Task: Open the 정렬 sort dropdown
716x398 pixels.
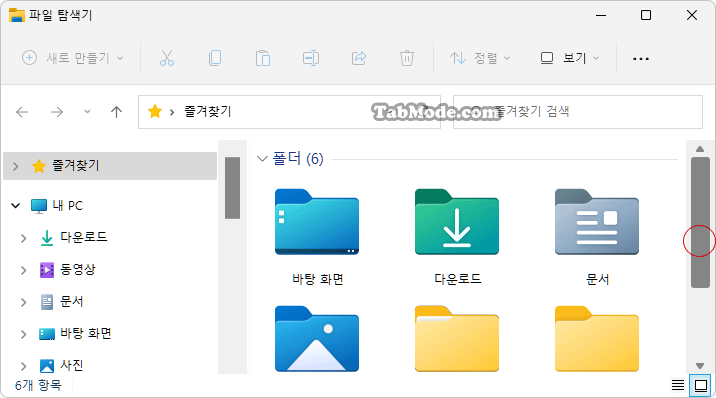Action: tap(480, 58)
